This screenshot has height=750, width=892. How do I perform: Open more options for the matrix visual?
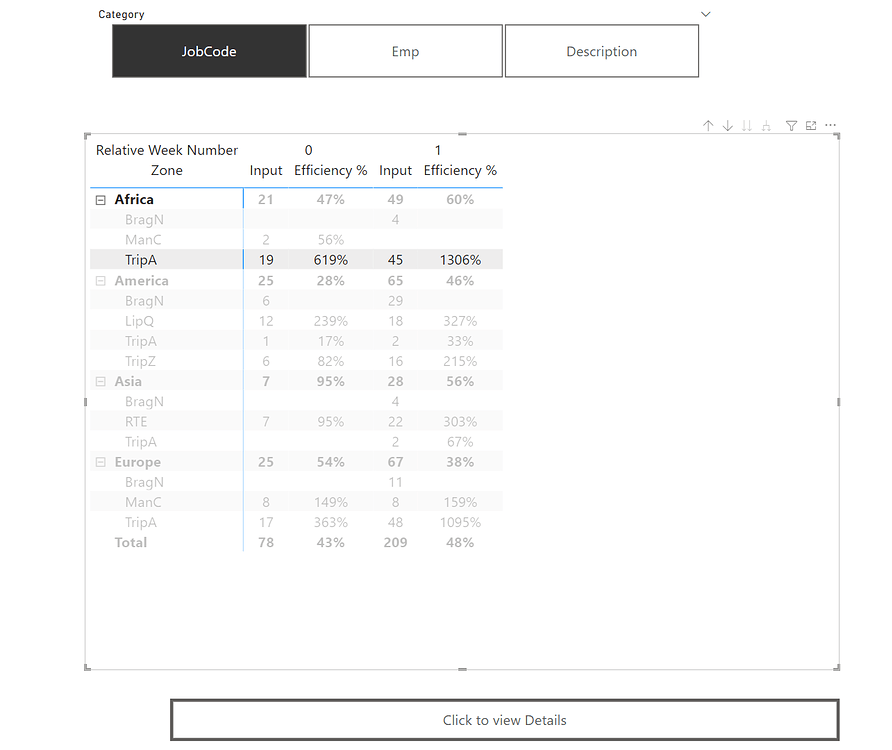click(831, 125)
